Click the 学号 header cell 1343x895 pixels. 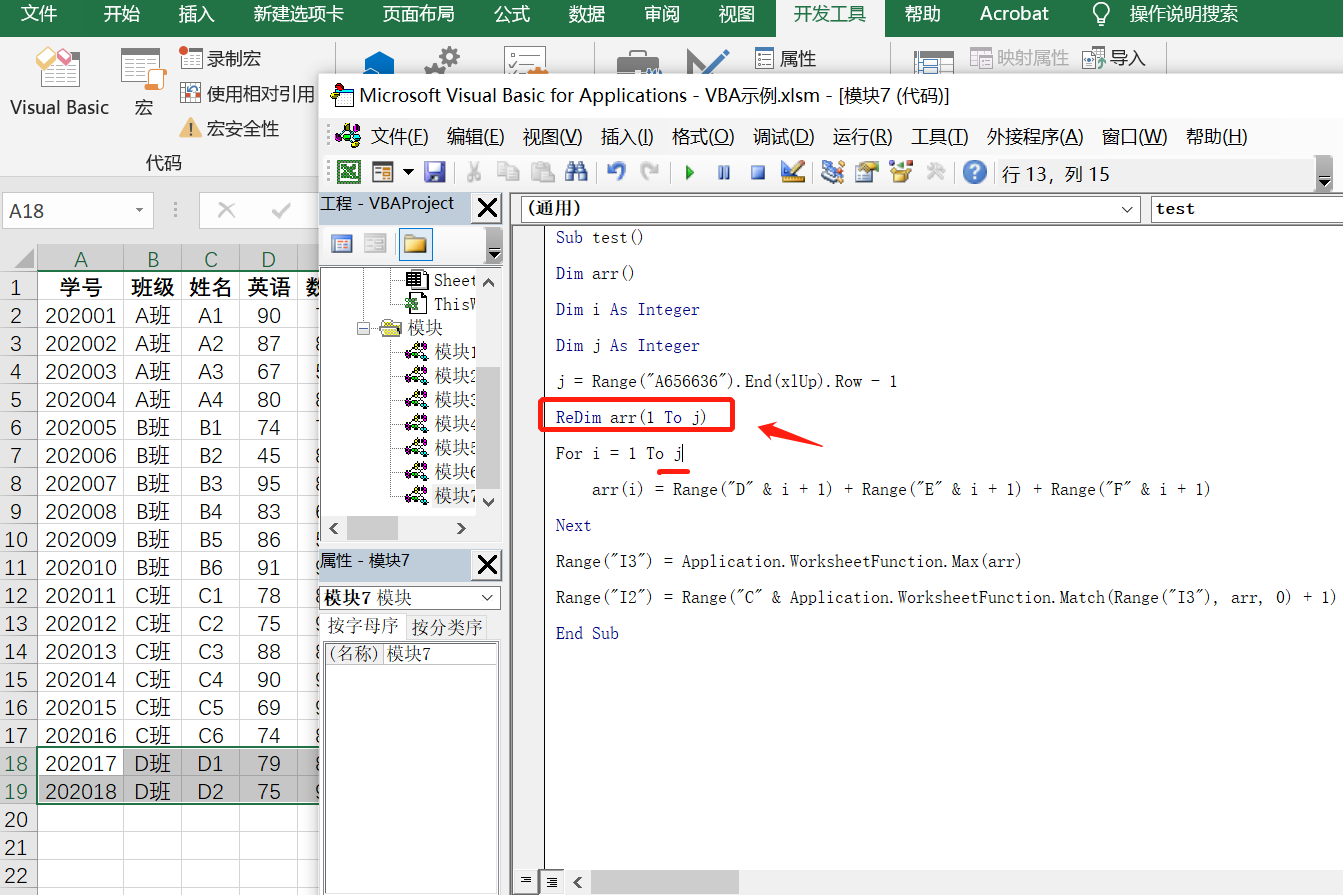[80, 288]
